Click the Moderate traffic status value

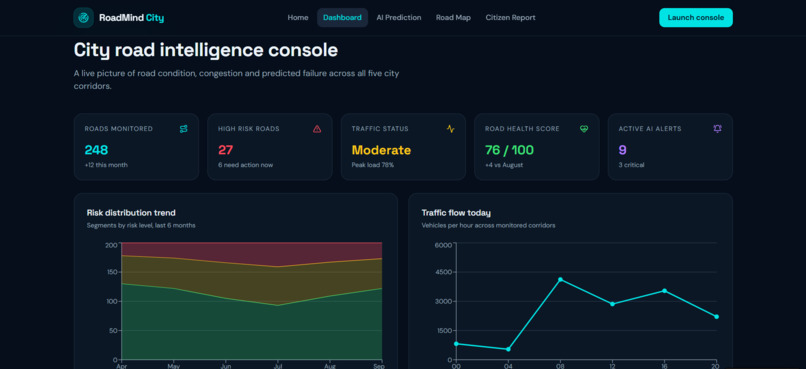[381, 150]
